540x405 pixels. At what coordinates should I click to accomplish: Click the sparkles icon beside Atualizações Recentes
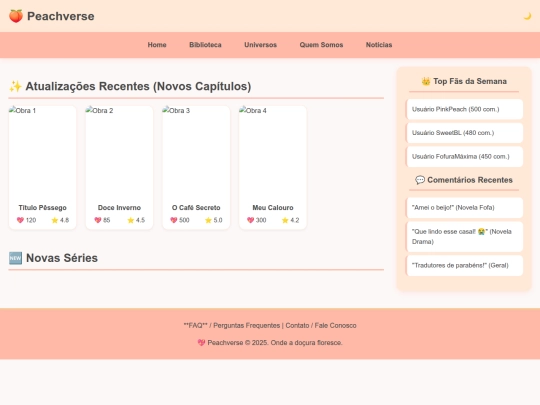pyautogui.click(x=15, y=86)
